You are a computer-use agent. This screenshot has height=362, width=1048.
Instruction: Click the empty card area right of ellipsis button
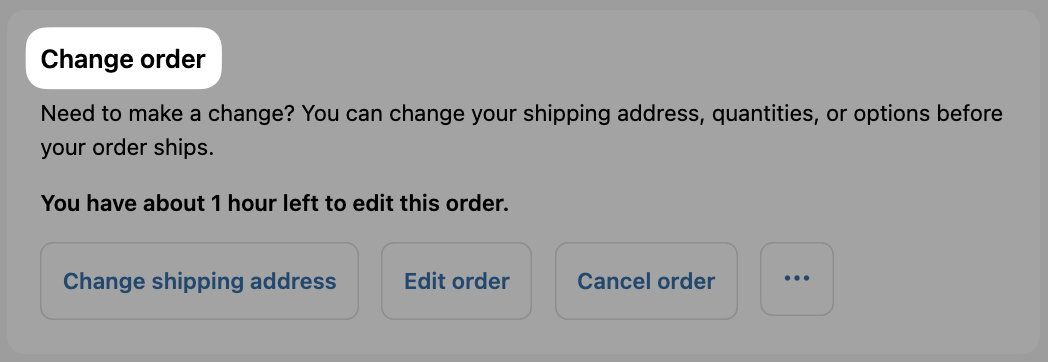pyautogui.click(x=936, y=281)
